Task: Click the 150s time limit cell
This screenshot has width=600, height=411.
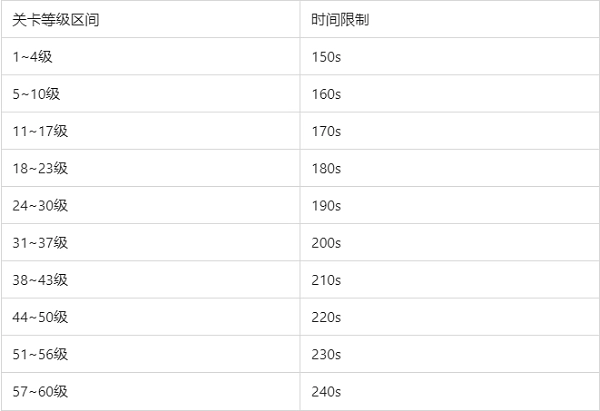Action: click(x=327, y=56)
